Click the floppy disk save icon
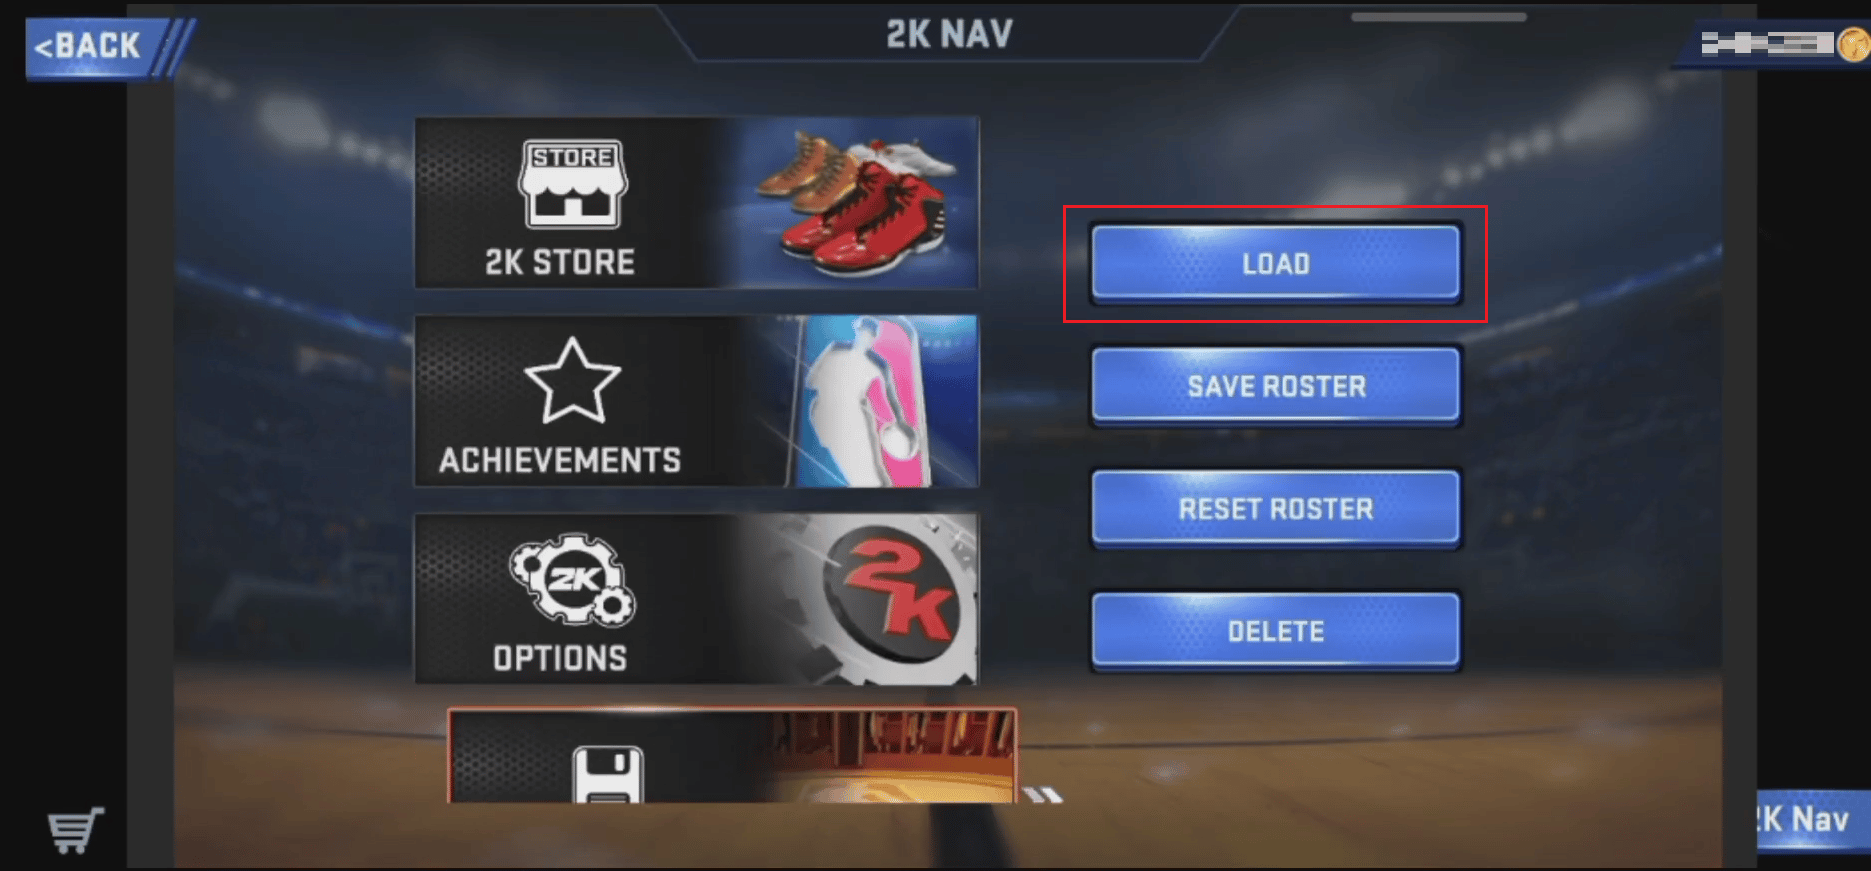Viewport: 1871px width, 871px height. tap(607, 775)
